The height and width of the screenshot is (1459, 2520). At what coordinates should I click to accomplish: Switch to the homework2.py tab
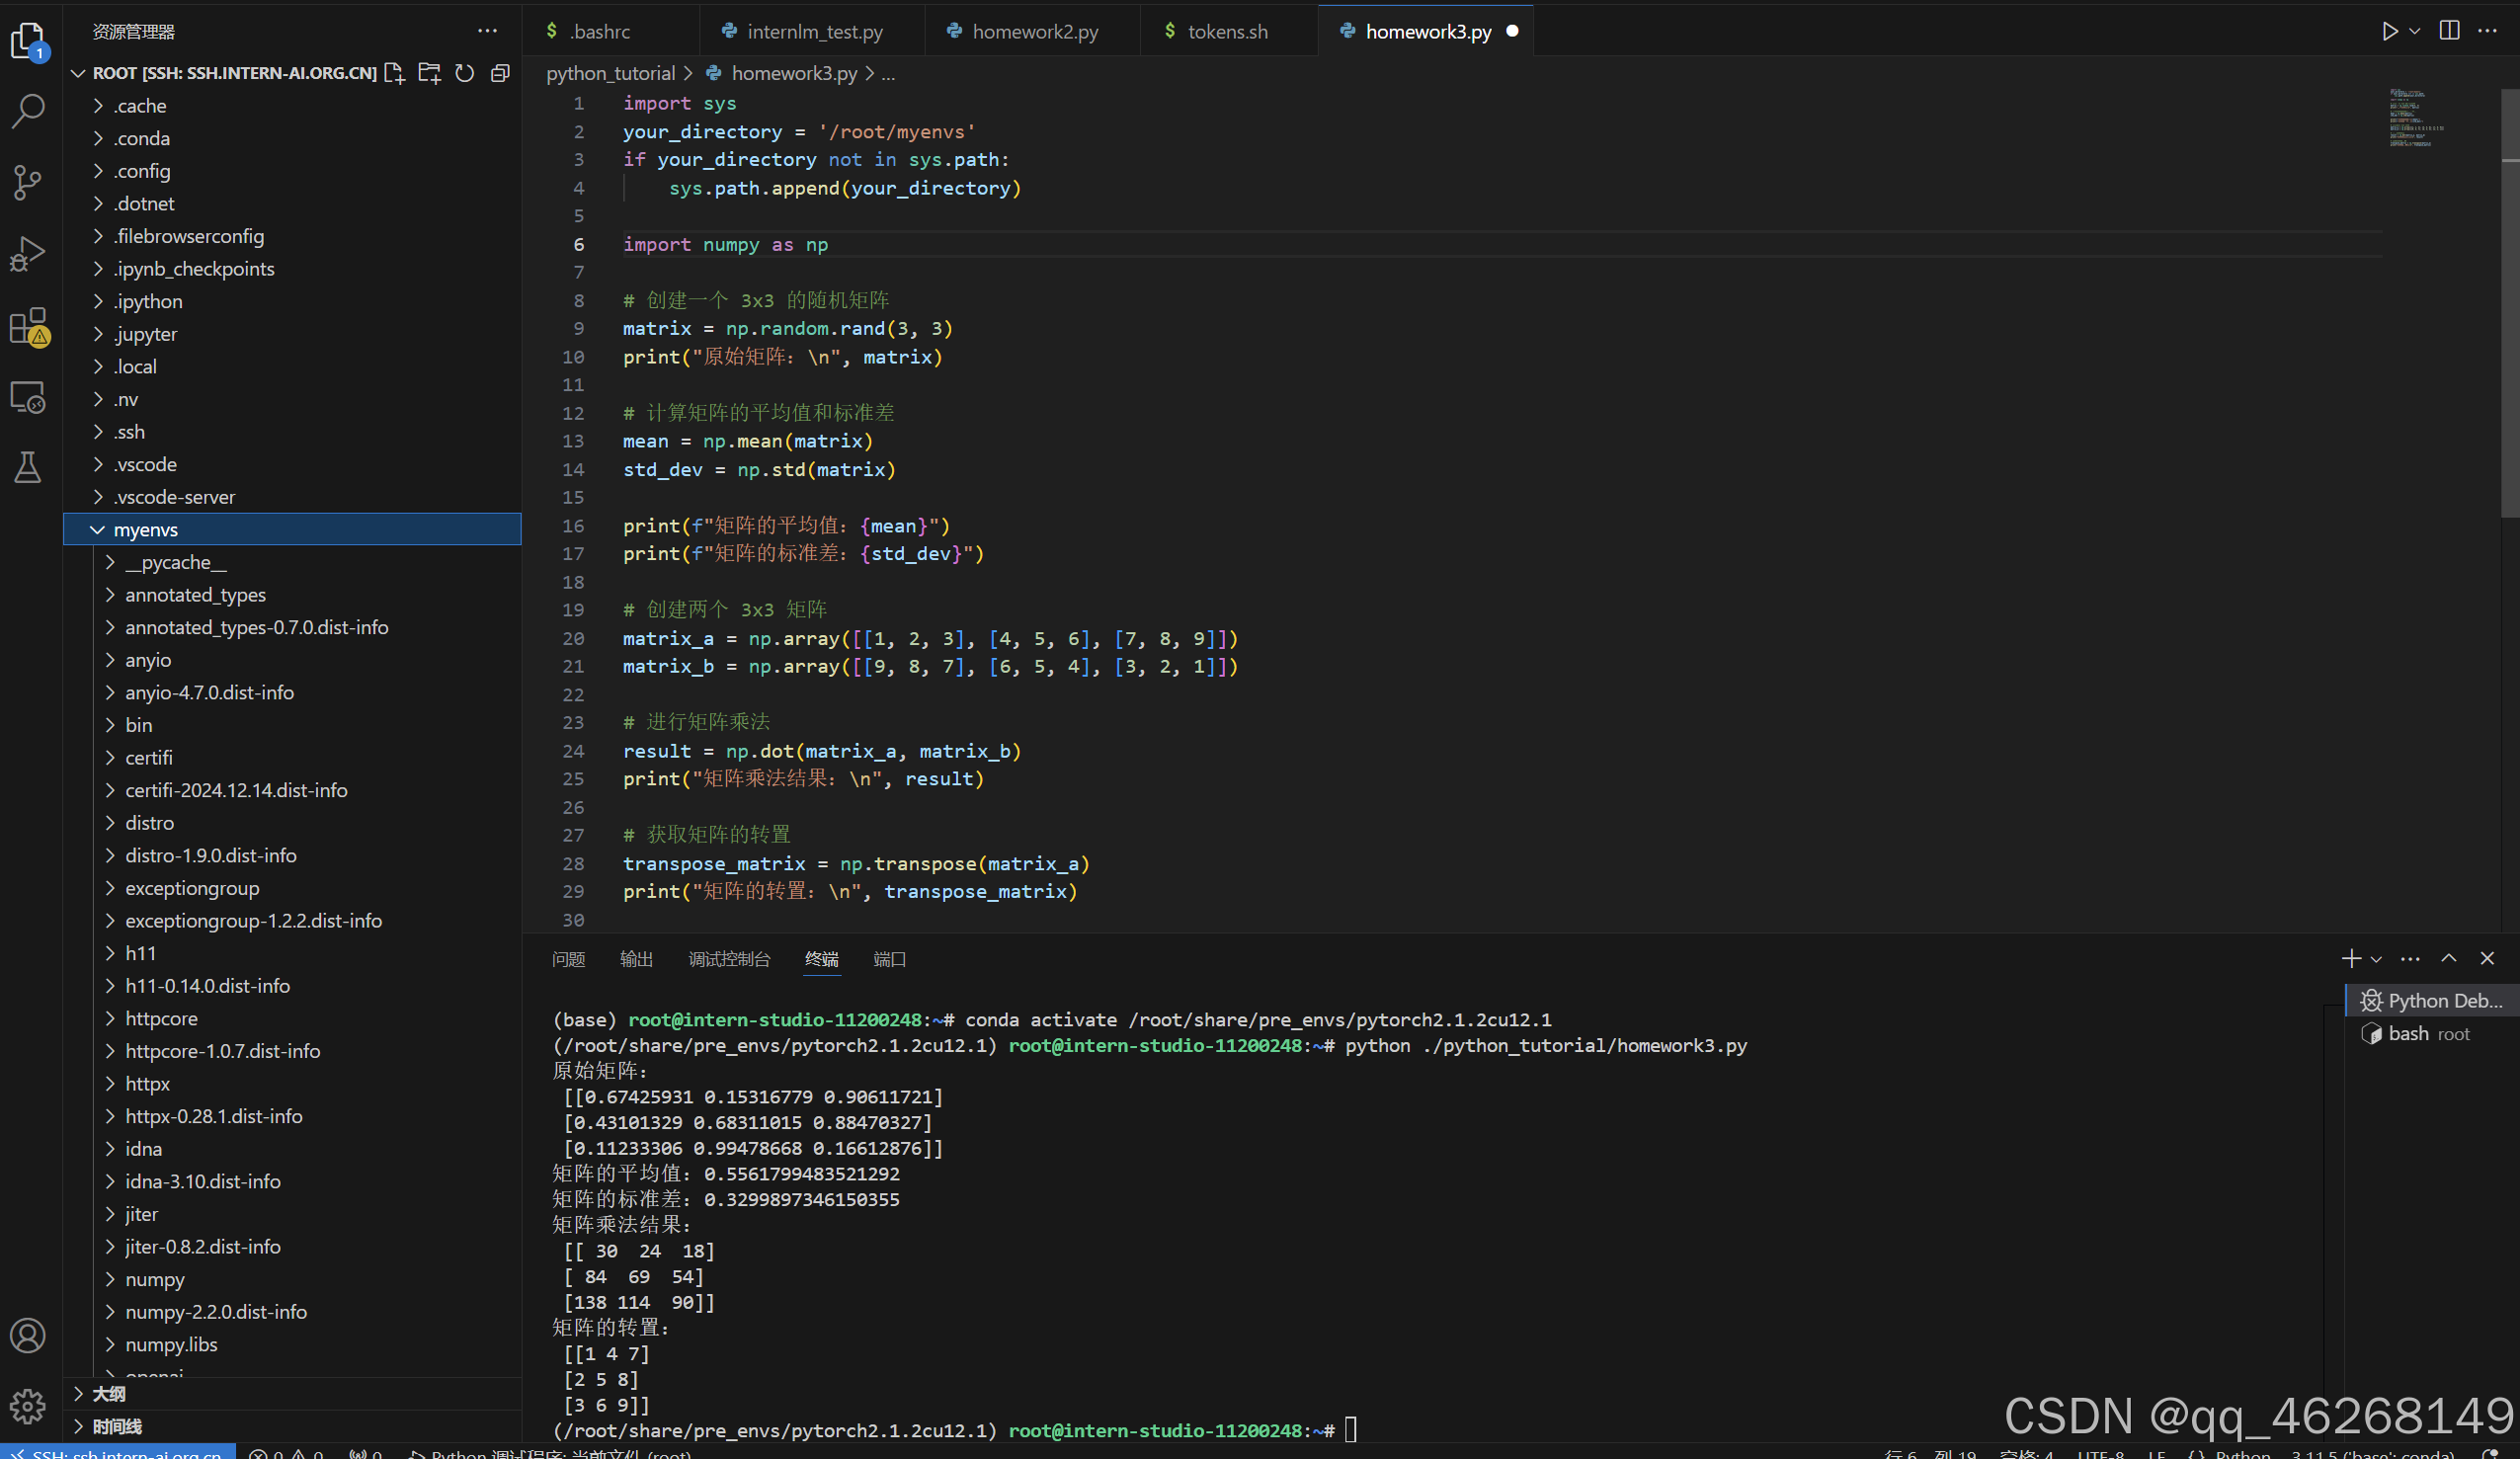coord(1034,31)
